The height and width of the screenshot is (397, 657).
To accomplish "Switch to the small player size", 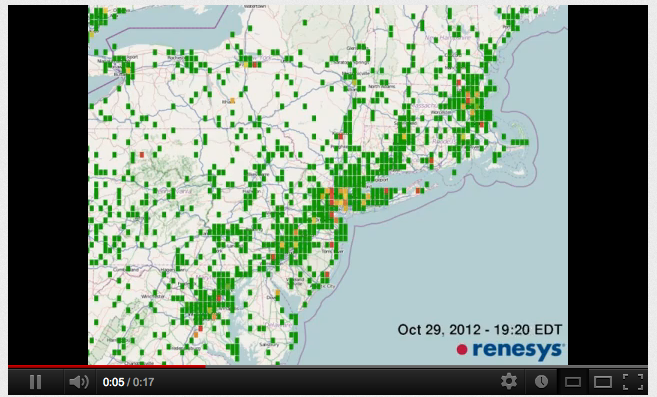I will click(x=572, y=382).
